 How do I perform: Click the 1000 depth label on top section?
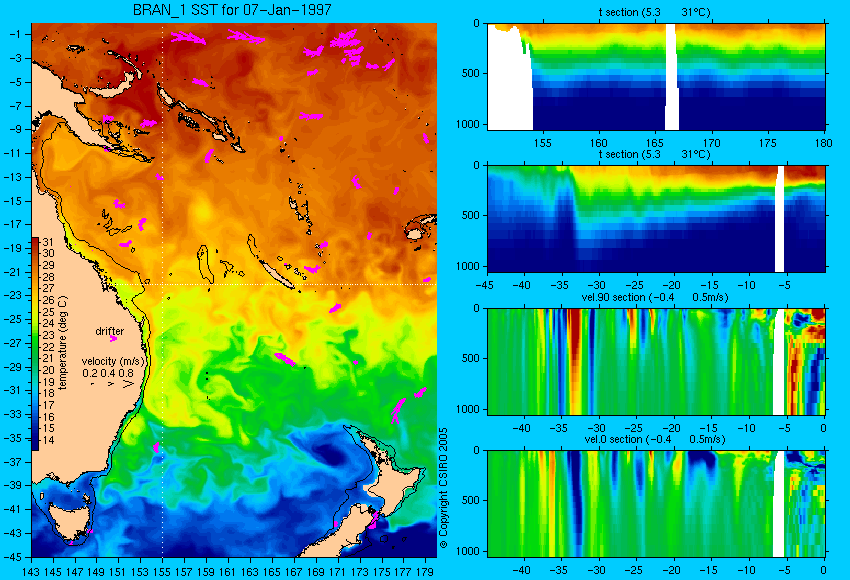(x=468, y=124)
